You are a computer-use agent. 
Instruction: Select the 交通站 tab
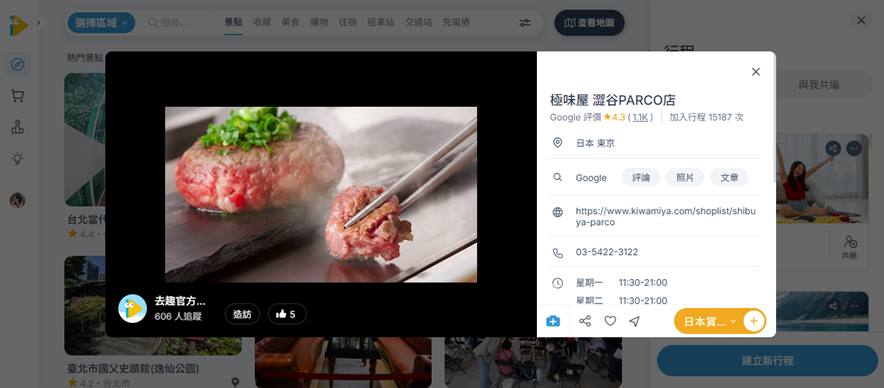[x=418, y=23]
